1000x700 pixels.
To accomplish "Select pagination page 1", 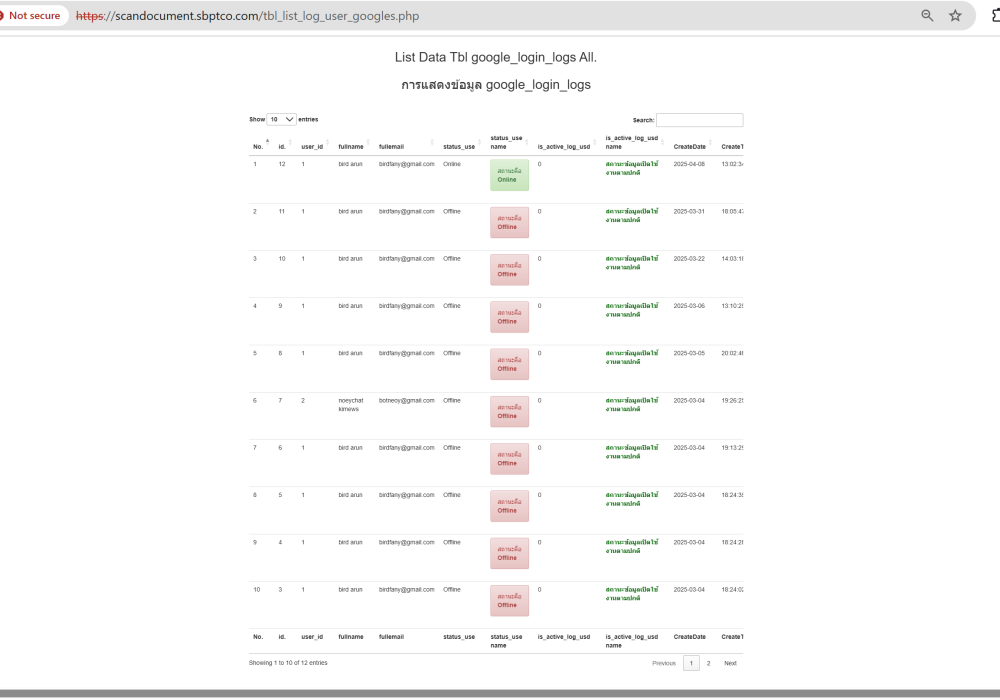I will pos(691,663).
